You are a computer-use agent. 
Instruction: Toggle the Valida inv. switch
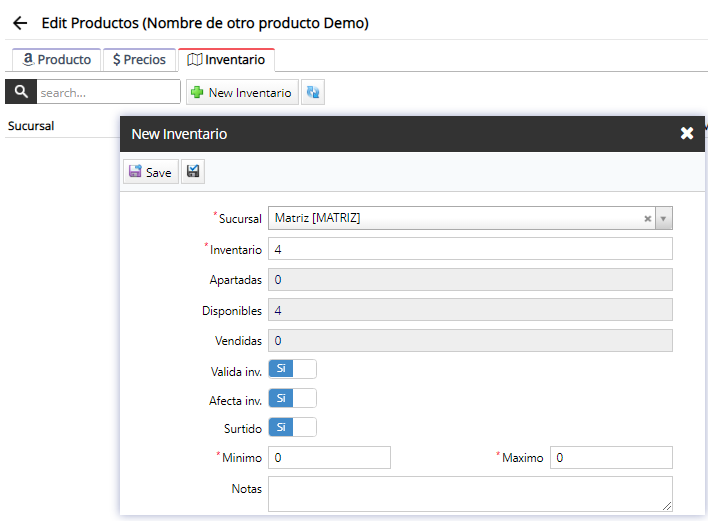point(292,369)
